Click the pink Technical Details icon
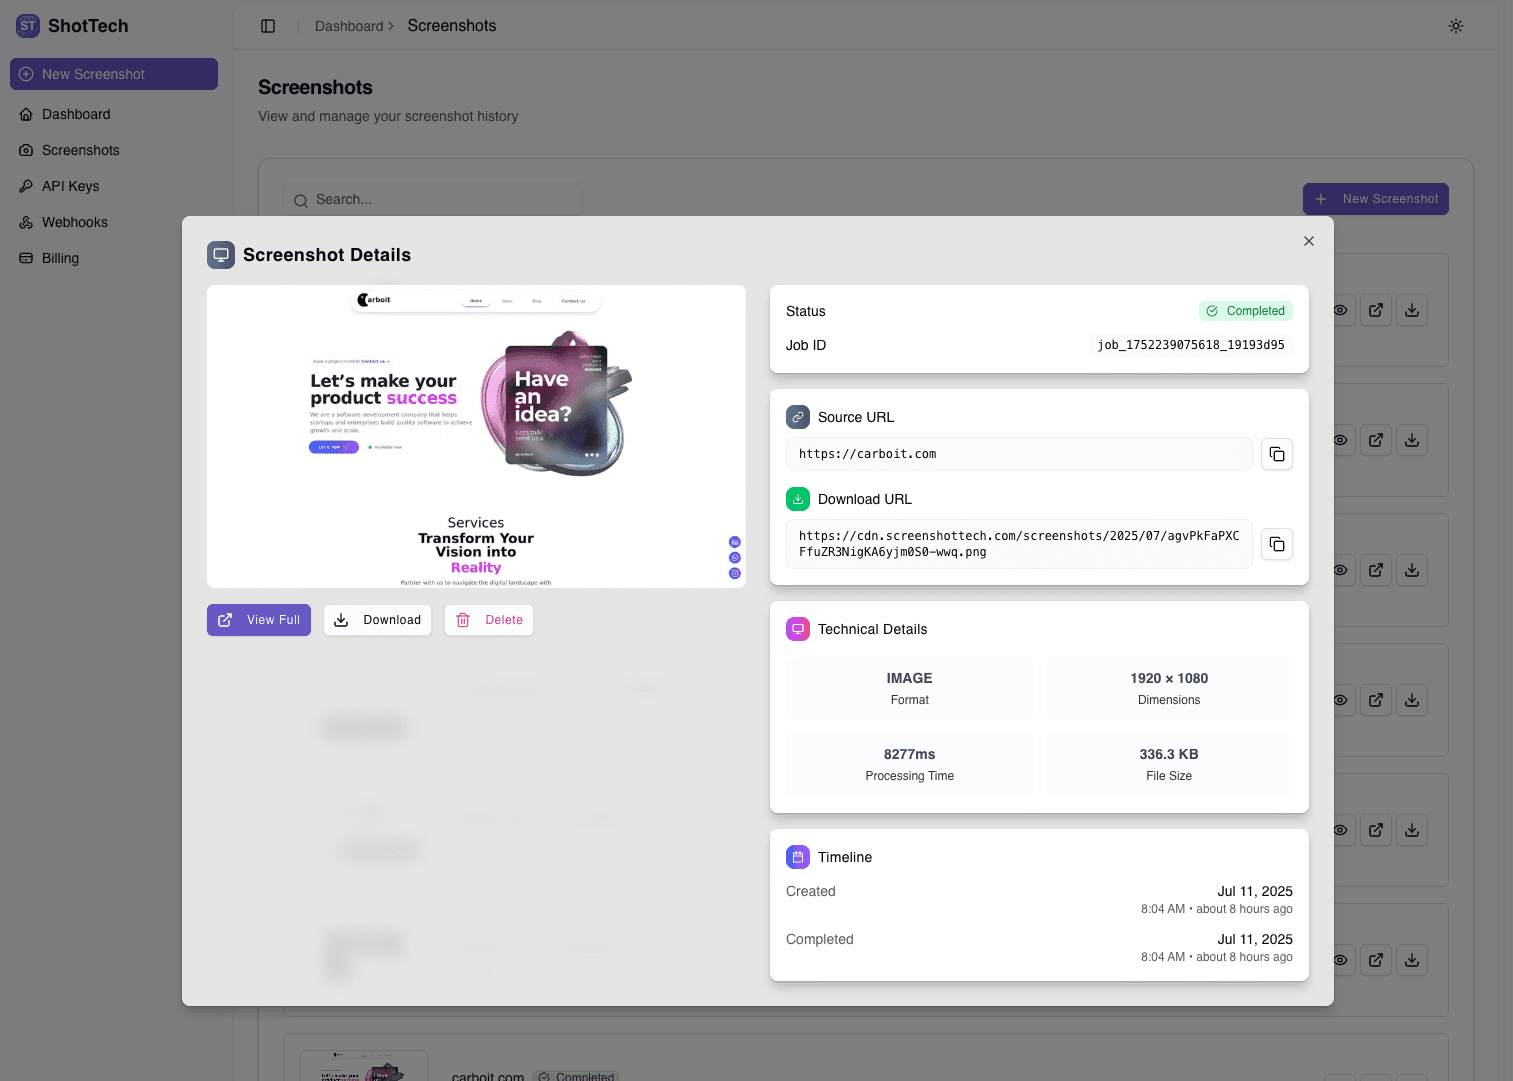Viewport: 1513px width, 1081px height. (x=798, y=629)
